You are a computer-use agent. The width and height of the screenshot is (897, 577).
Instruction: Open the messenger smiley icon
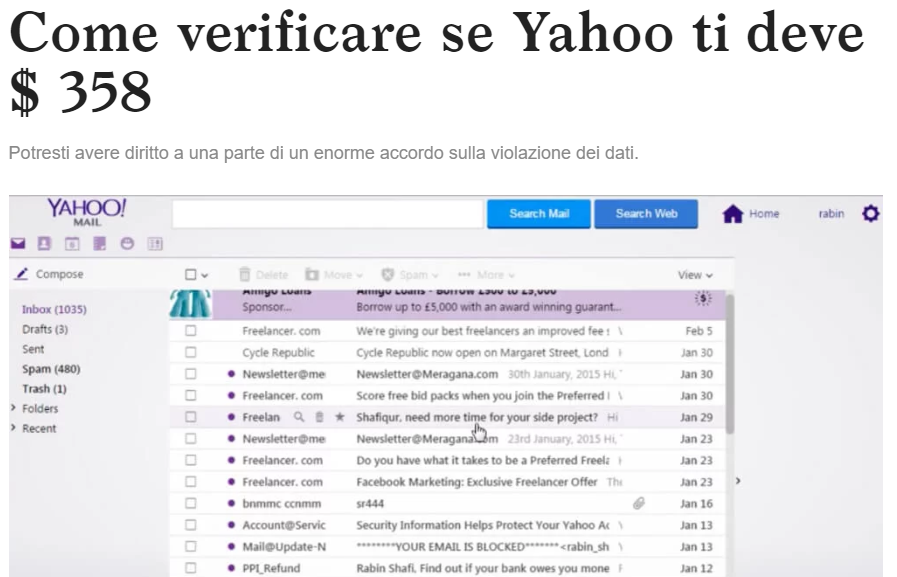pos(127,244)
